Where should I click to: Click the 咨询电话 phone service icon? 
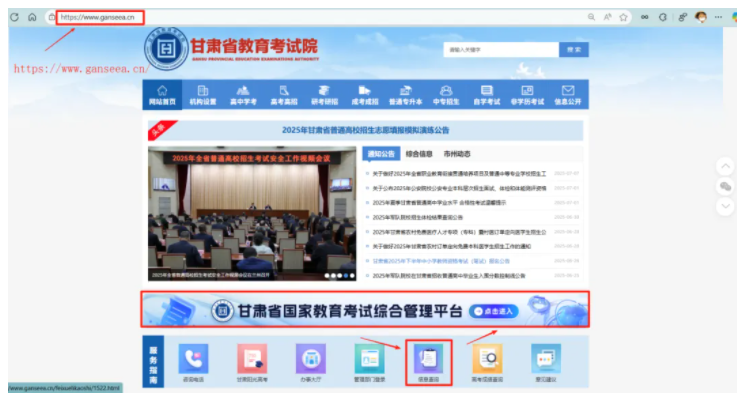194,361
